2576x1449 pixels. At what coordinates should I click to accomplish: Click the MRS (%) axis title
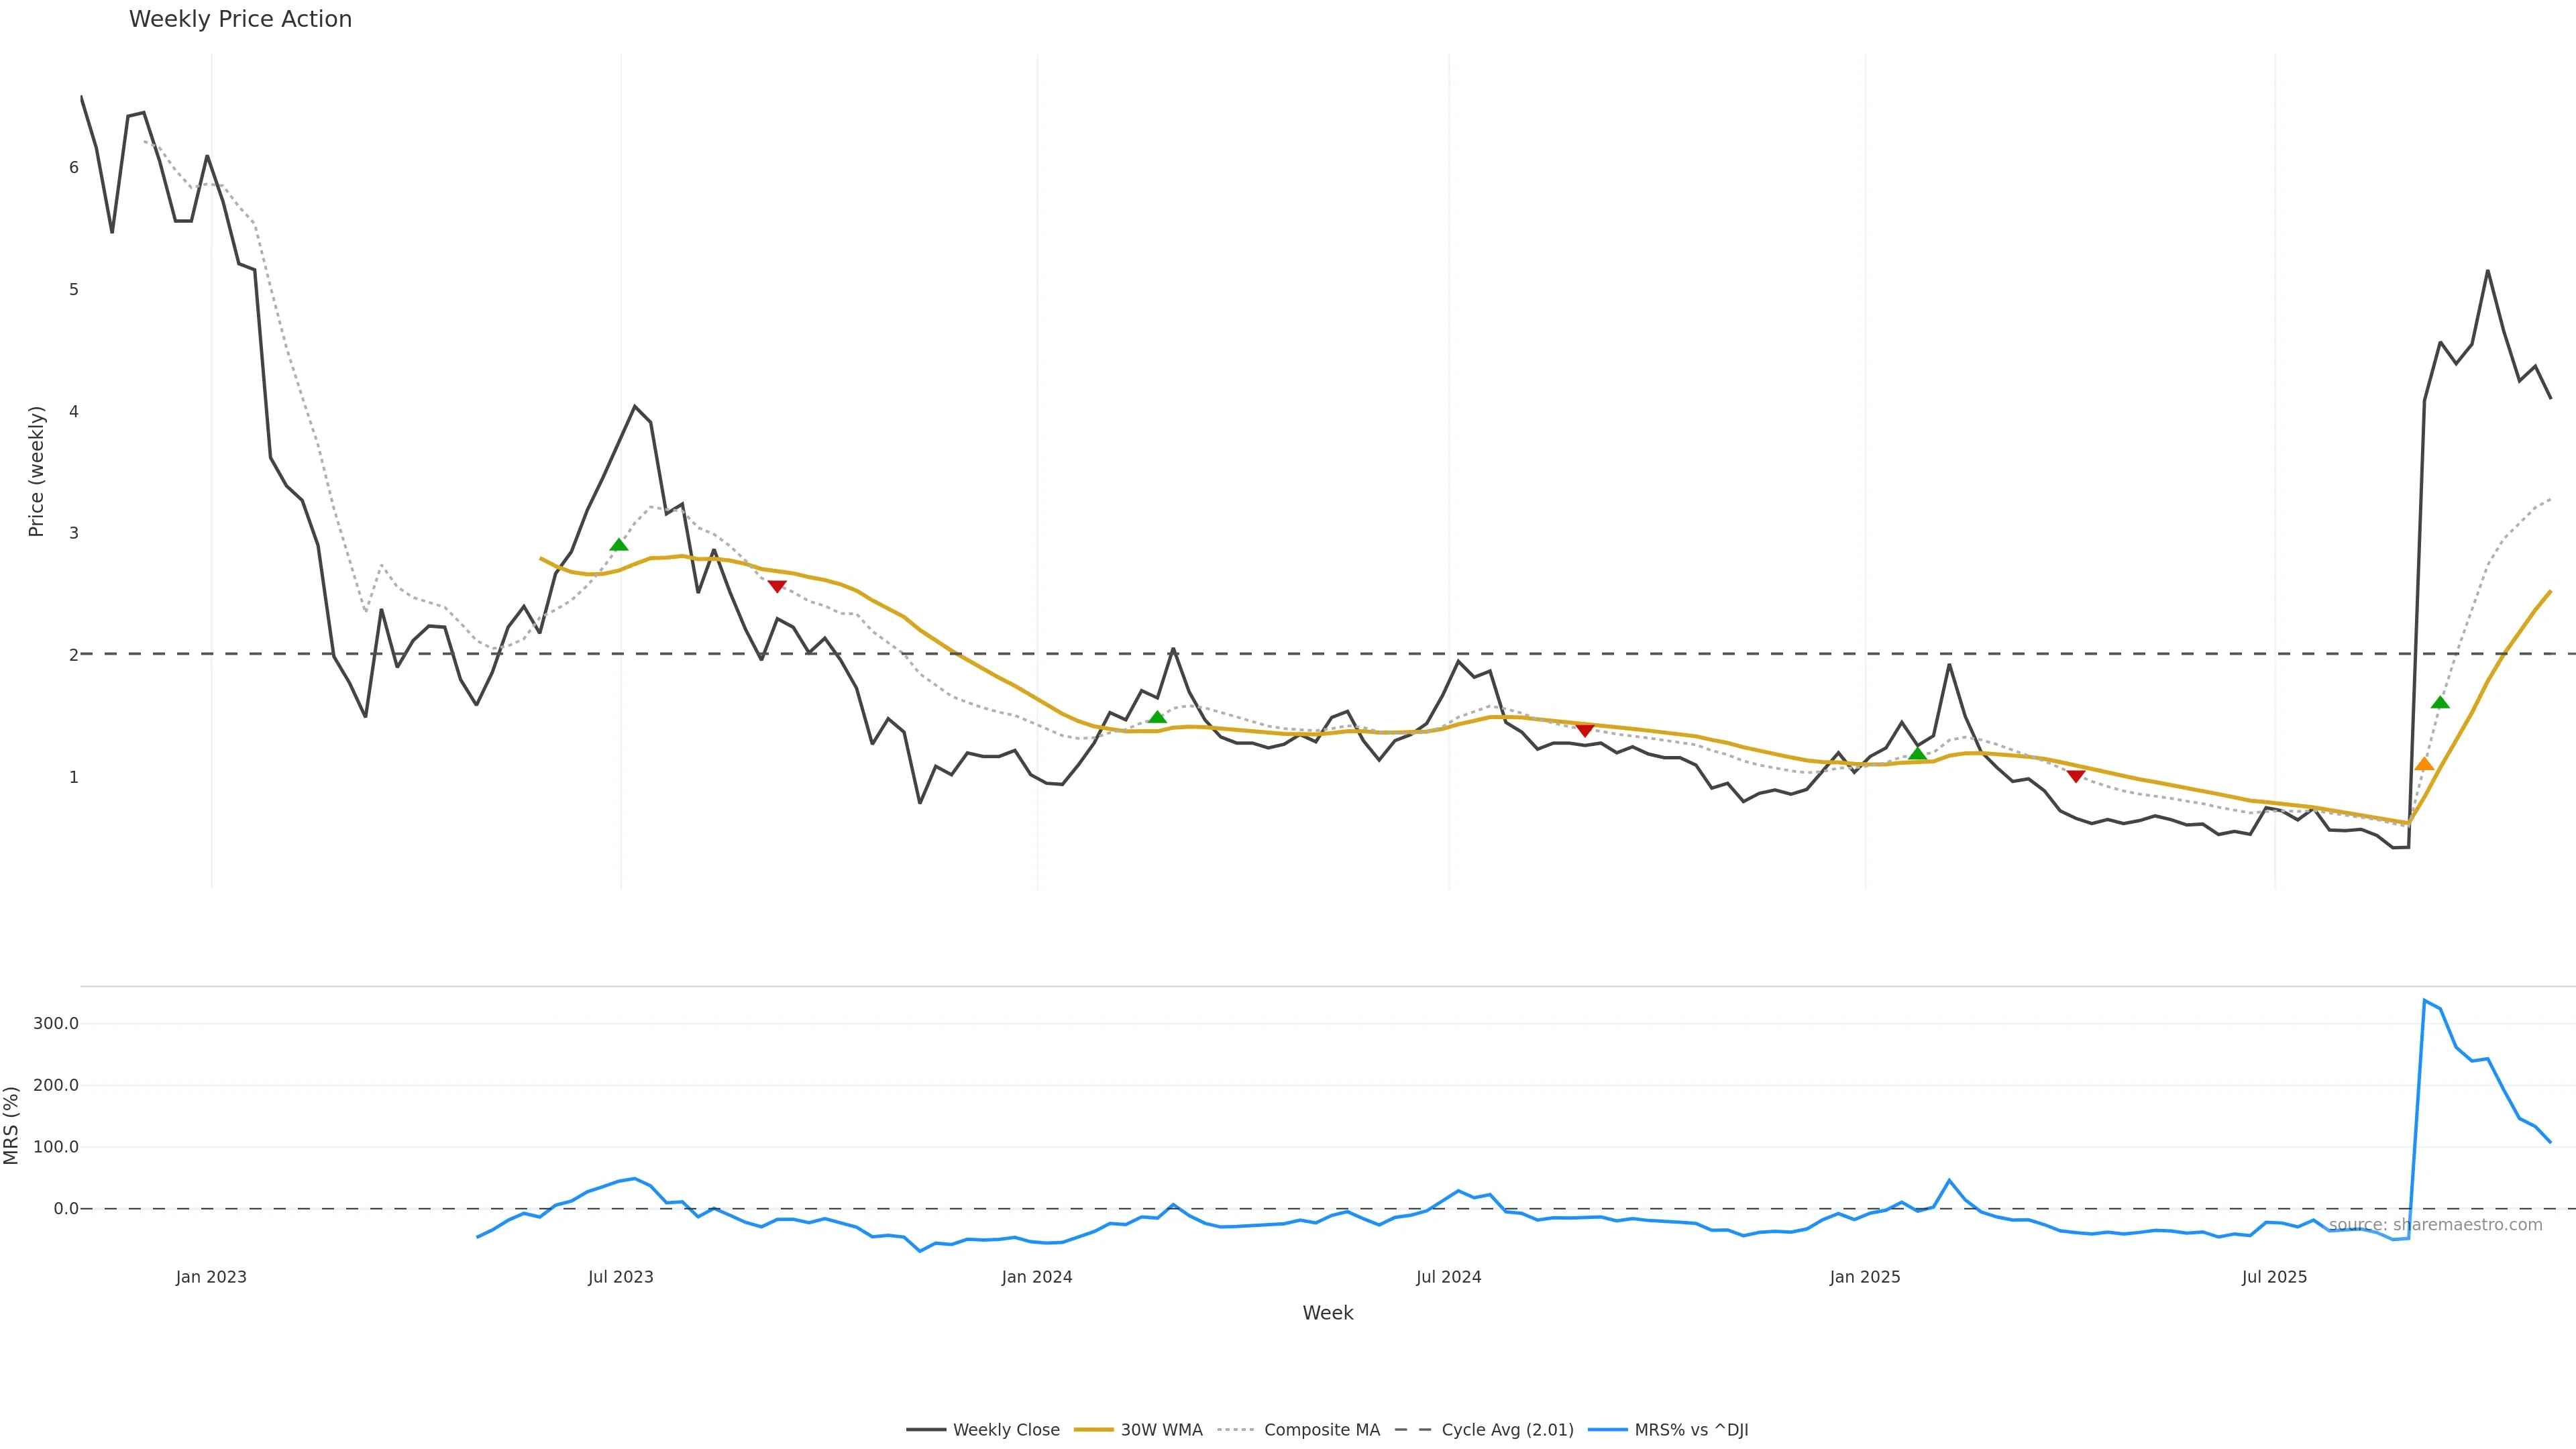(x=12, y=1125)
